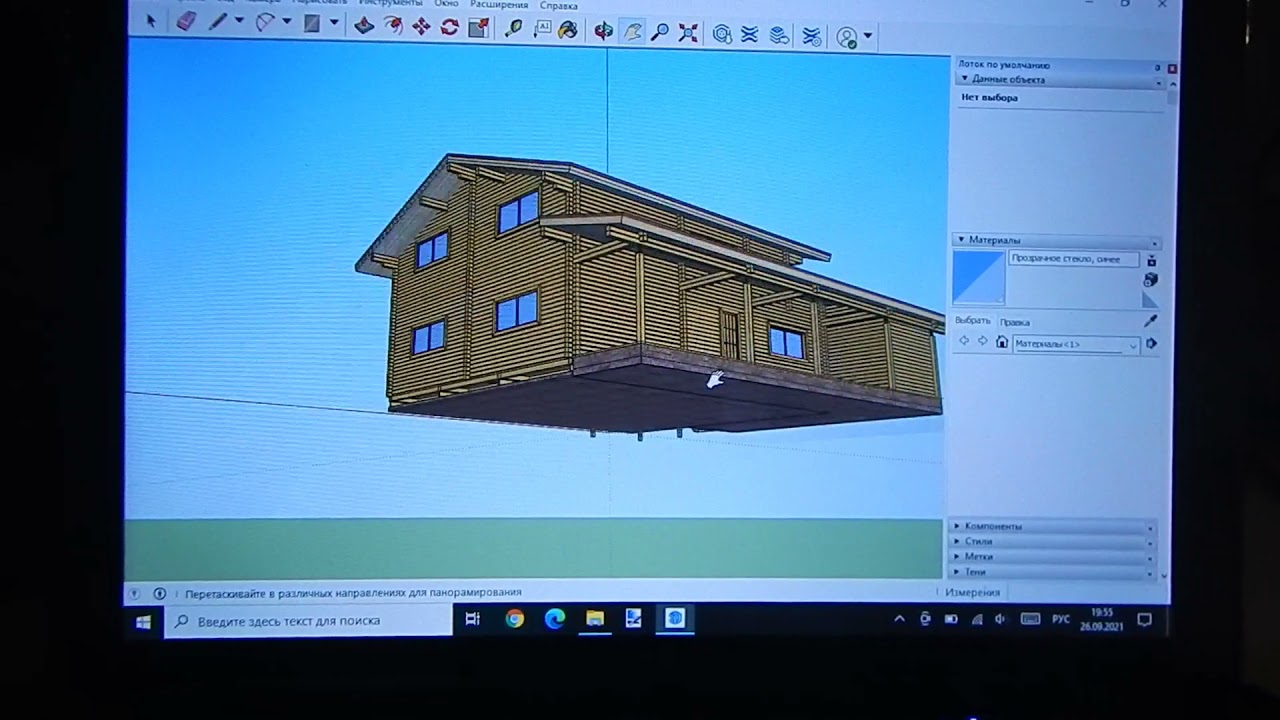1280x720 pixels.
Task: Open the materials Details arrow menu
Action: 1151,344
